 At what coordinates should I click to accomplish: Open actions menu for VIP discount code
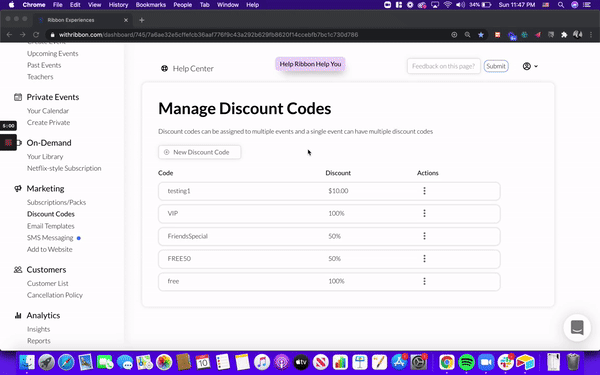coord(424,213)
